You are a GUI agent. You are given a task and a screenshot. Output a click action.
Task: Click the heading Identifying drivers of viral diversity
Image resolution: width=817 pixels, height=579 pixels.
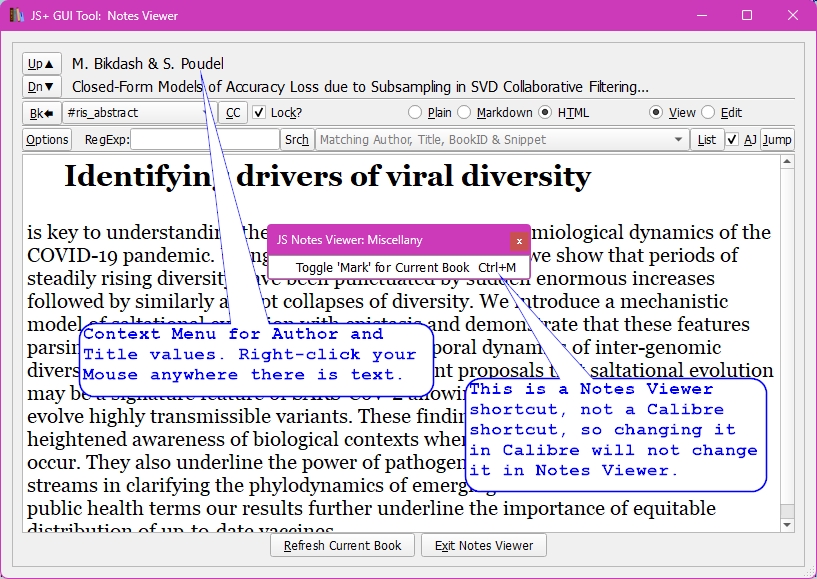(x=327, y=176)
